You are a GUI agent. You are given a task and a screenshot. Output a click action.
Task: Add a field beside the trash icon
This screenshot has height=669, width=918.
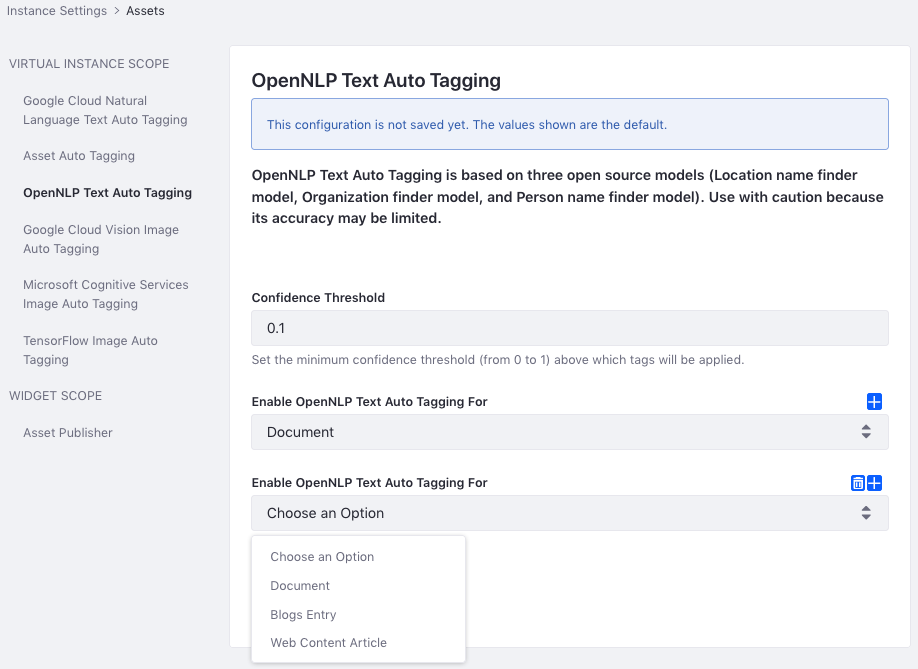(874, 483)
